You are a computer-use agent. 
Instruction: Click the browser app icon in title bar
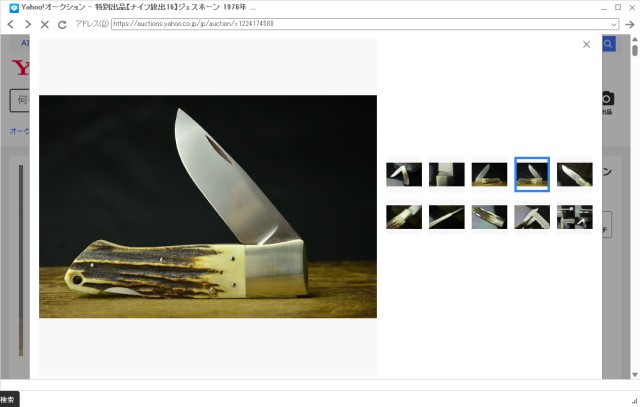click(x=14, y=8)
